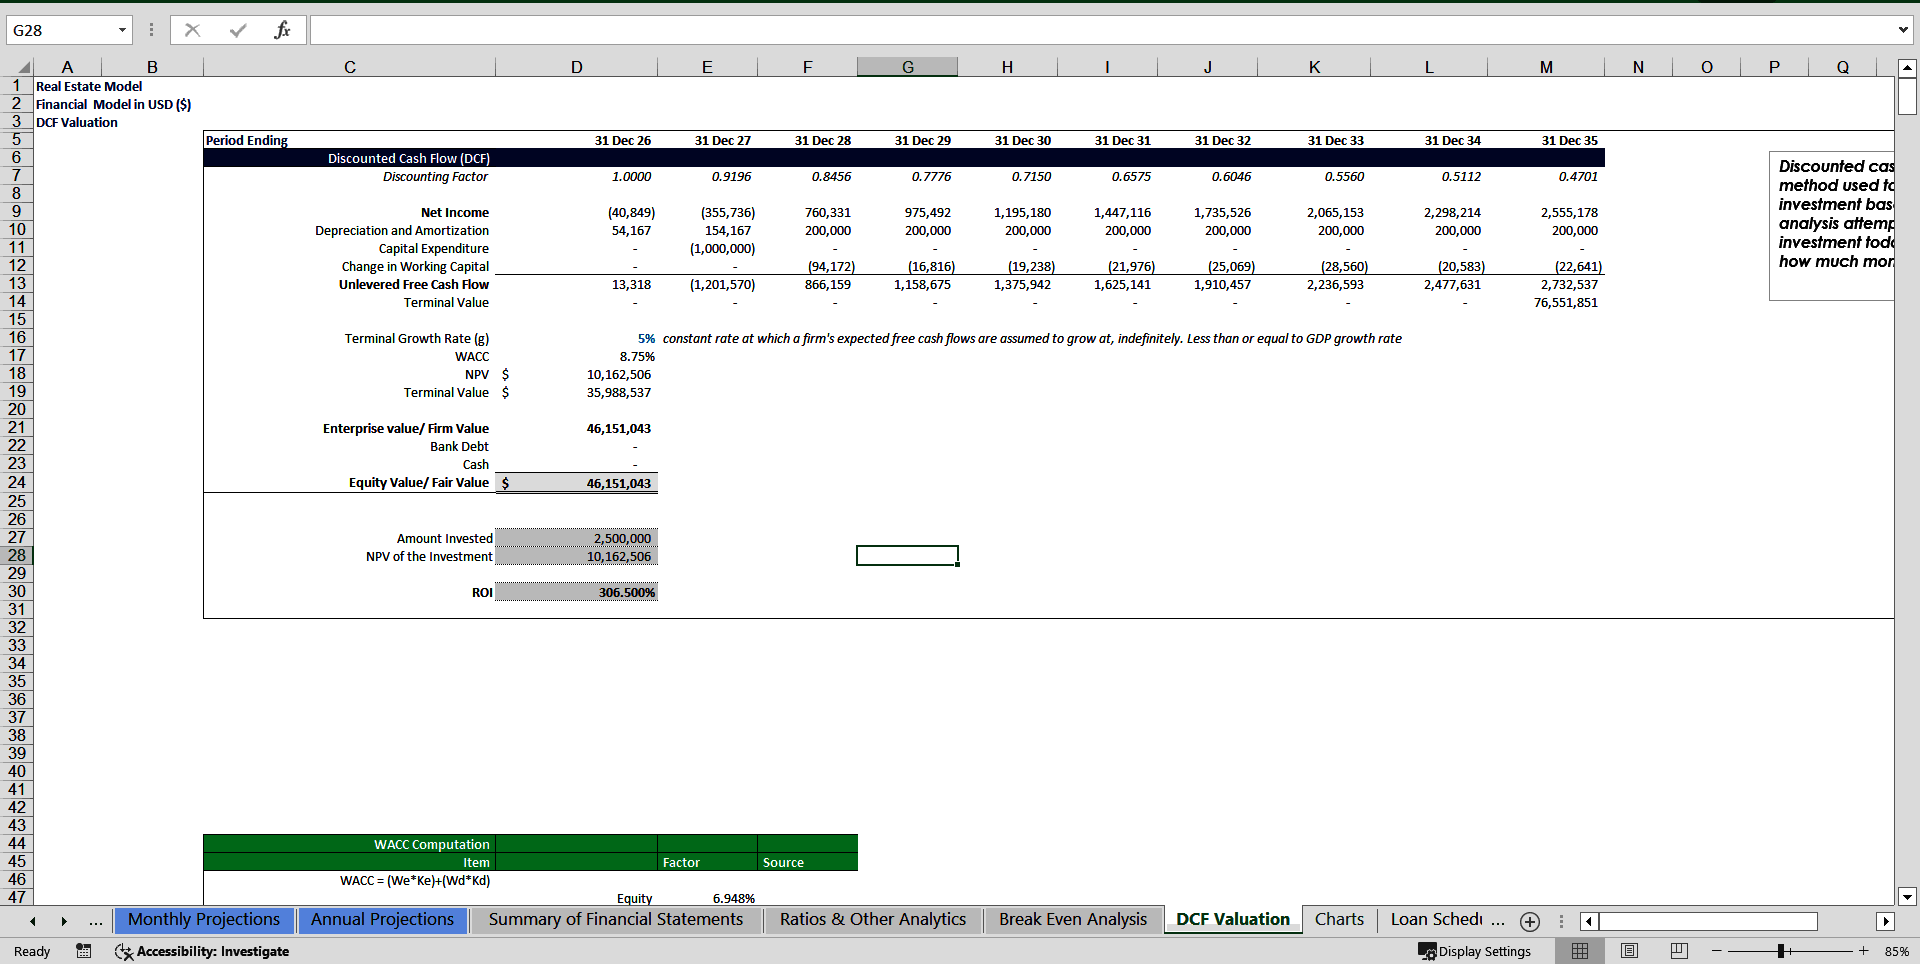The height and width of the screenshot is (966, 1920).
Task: Select the NPV 10,162,506 cell in row 18
Action: (577, 374)
